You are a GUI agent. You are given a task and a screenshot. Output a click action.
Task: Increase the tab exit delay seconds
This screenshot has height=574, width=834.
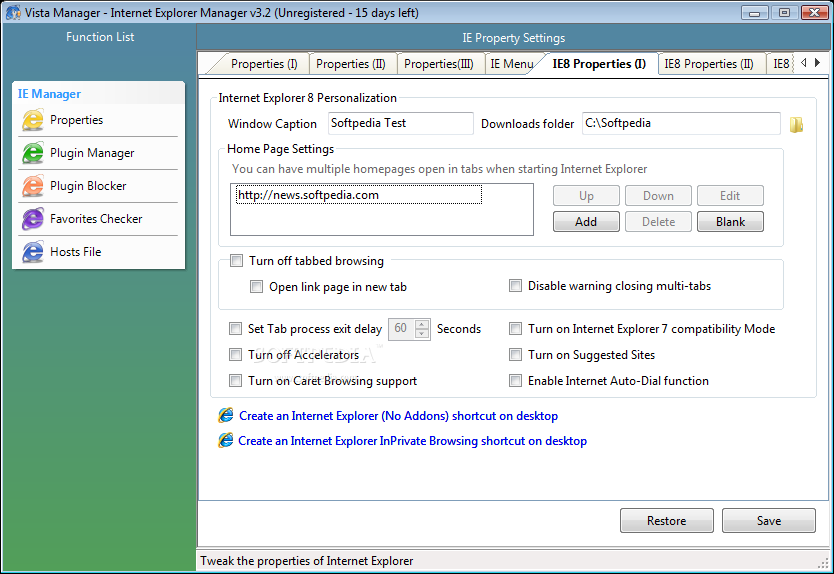click(x=422, y=324)
